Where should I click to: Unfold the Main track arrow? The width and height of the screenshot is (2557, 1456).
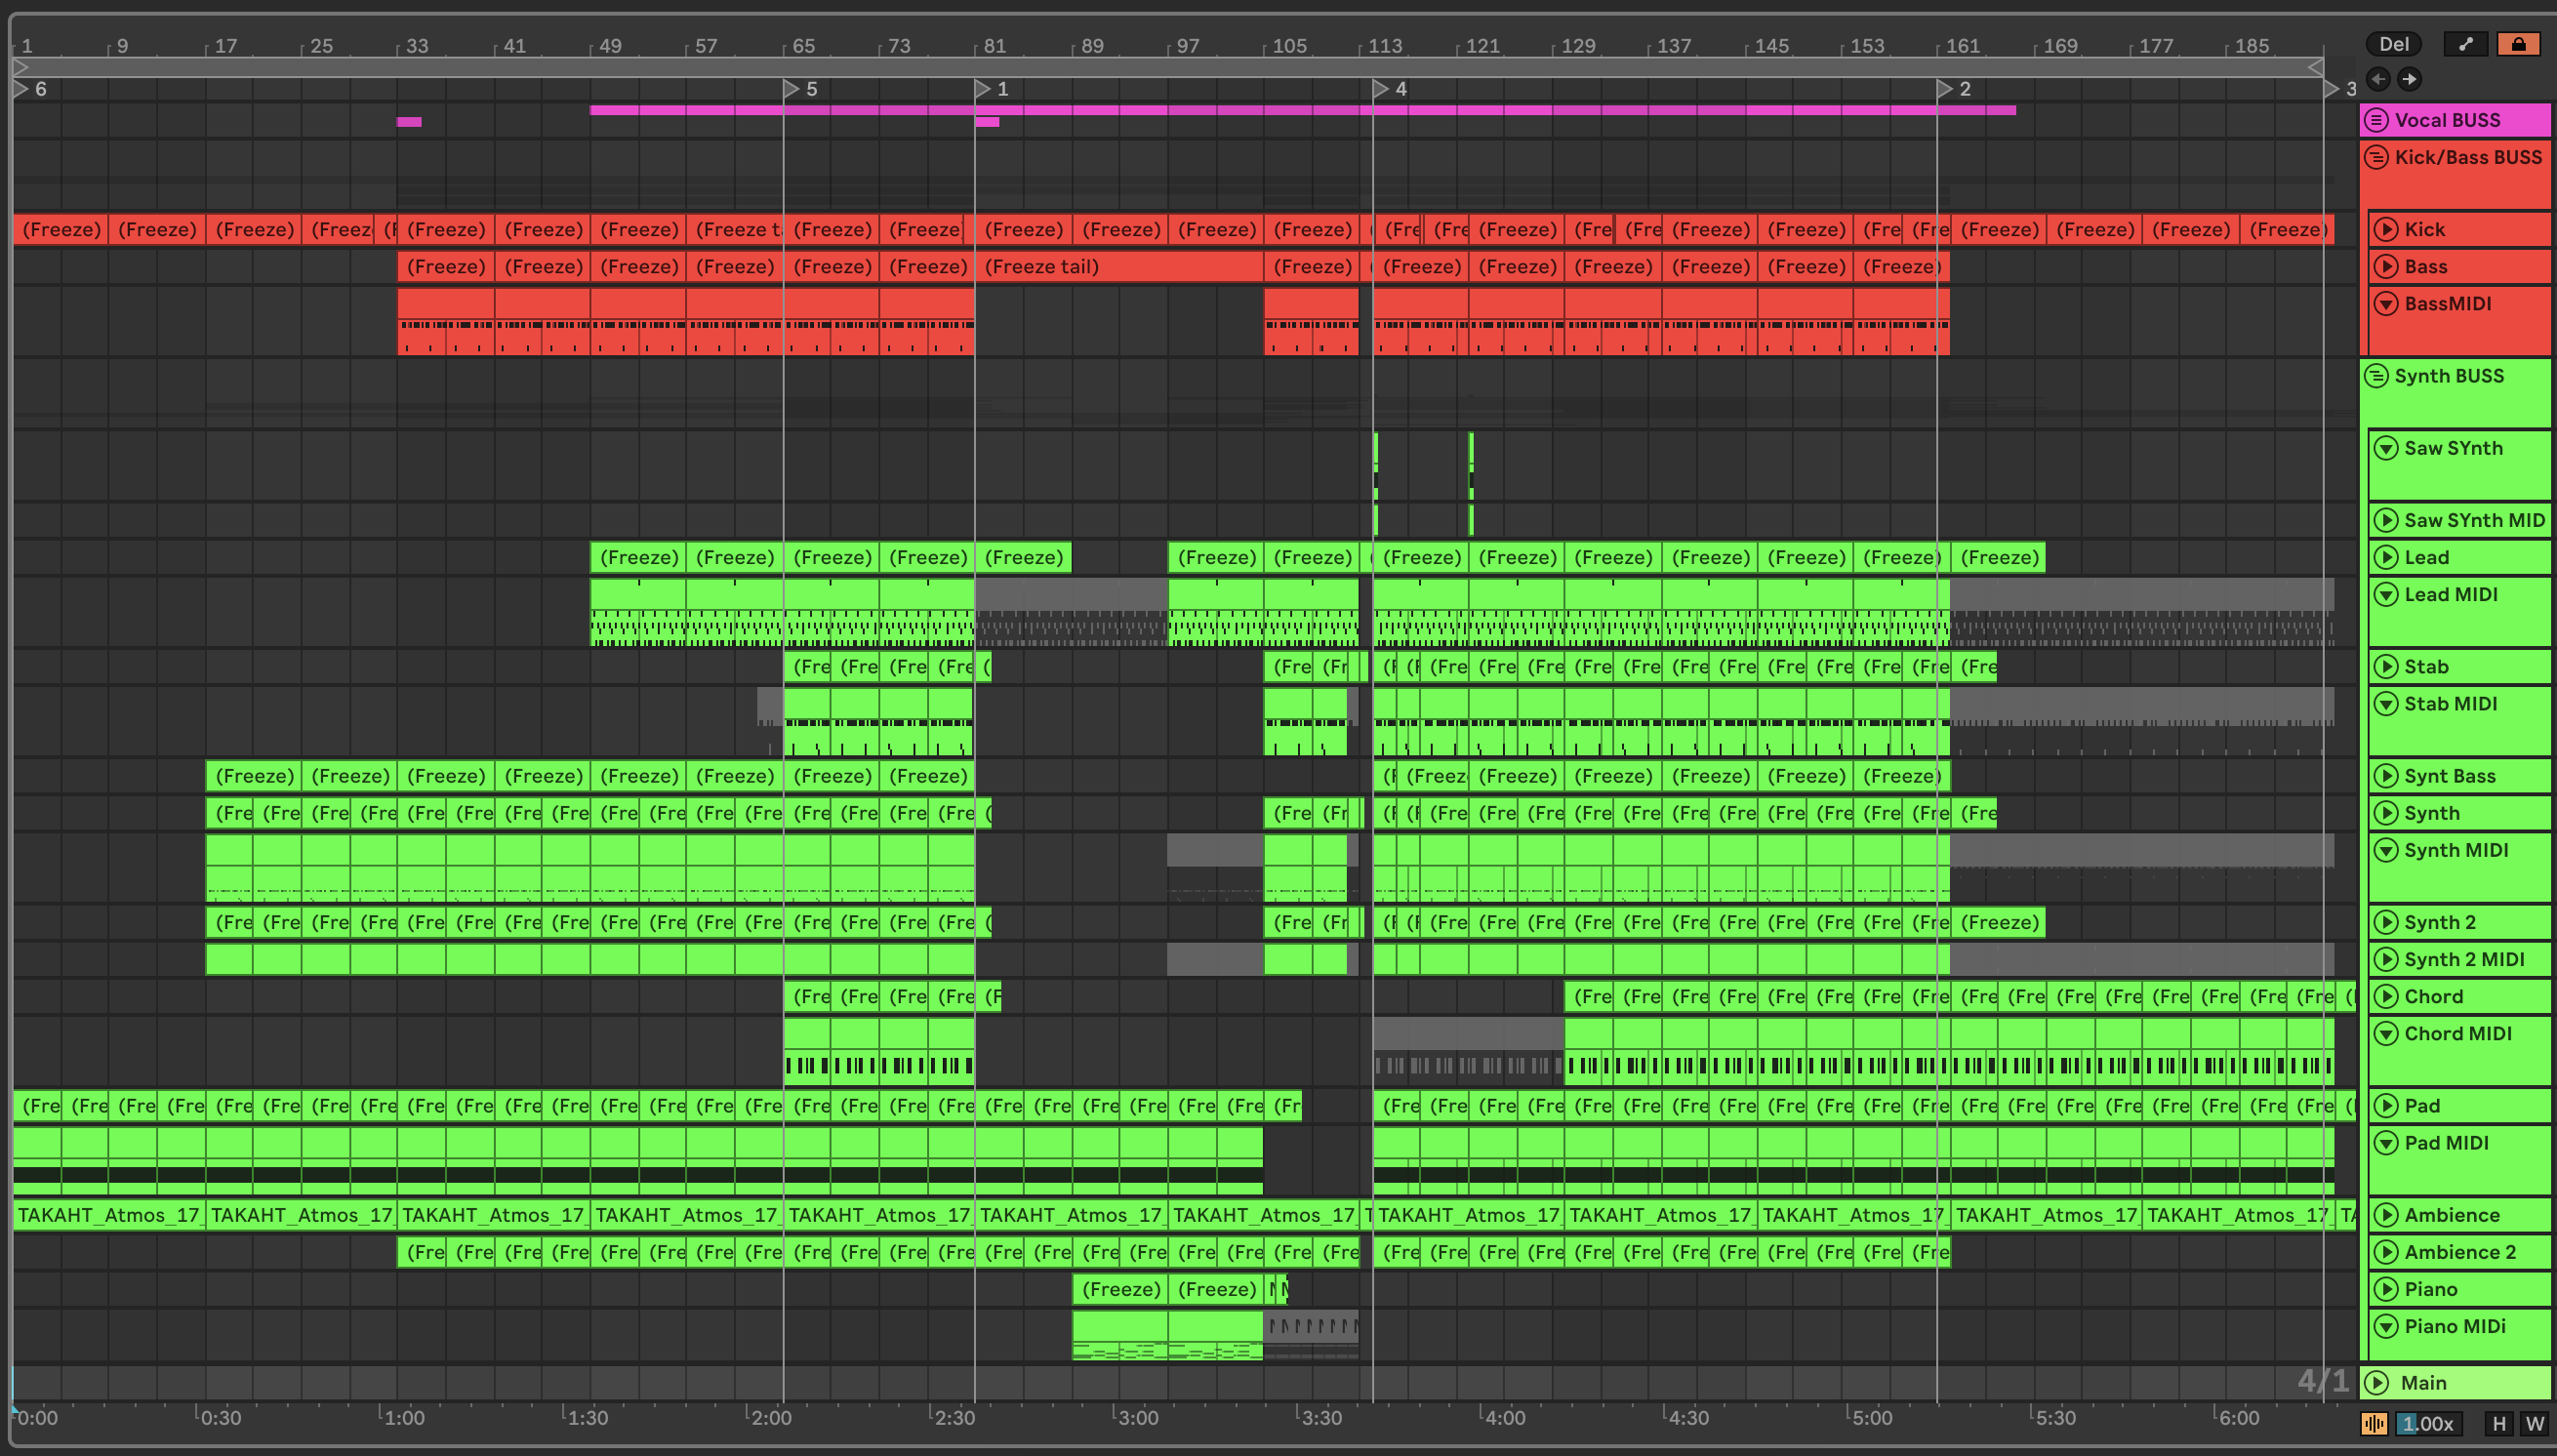tap(2377, 1383)
